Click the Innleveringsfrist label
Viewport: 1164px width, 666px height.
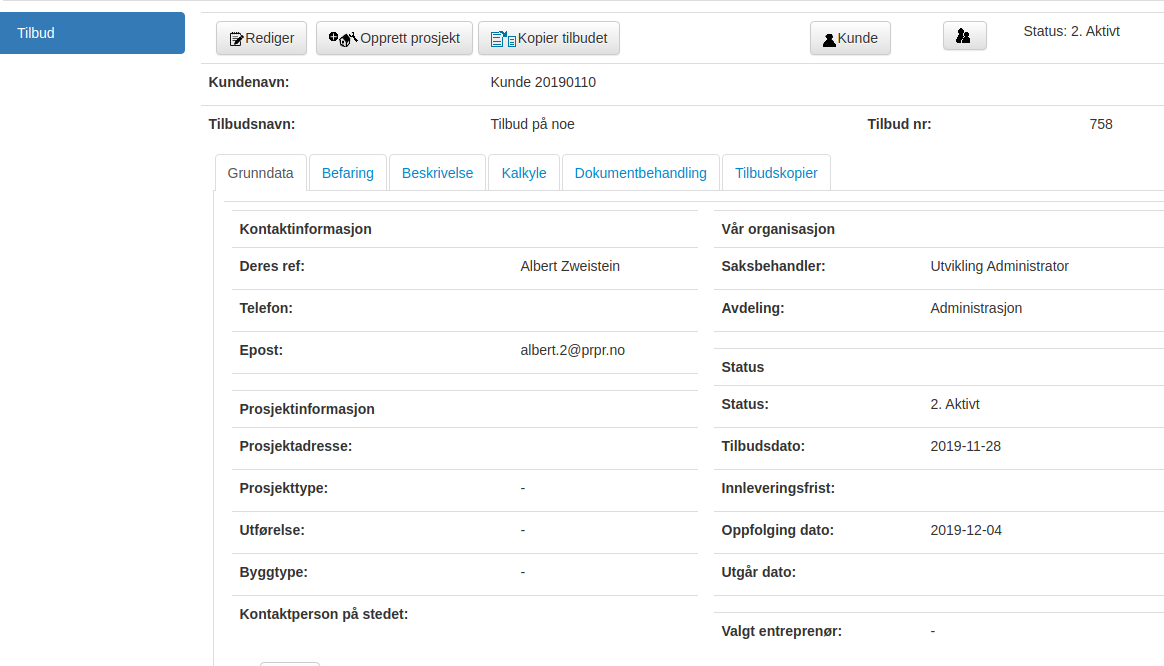click(778, 488)
